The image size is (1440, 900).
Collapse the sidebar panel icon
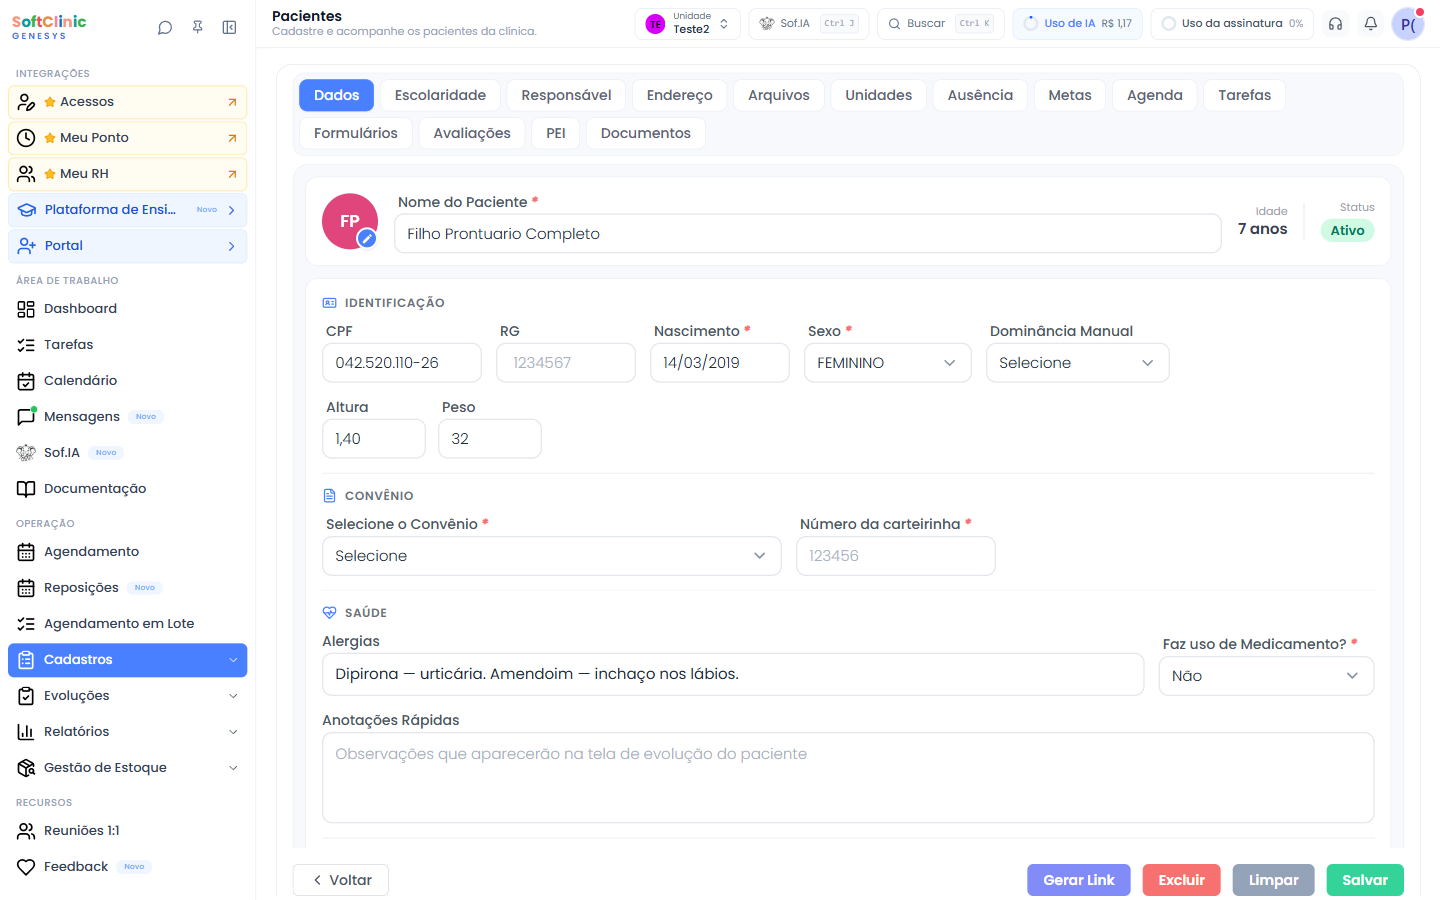[x=230, y=28]
